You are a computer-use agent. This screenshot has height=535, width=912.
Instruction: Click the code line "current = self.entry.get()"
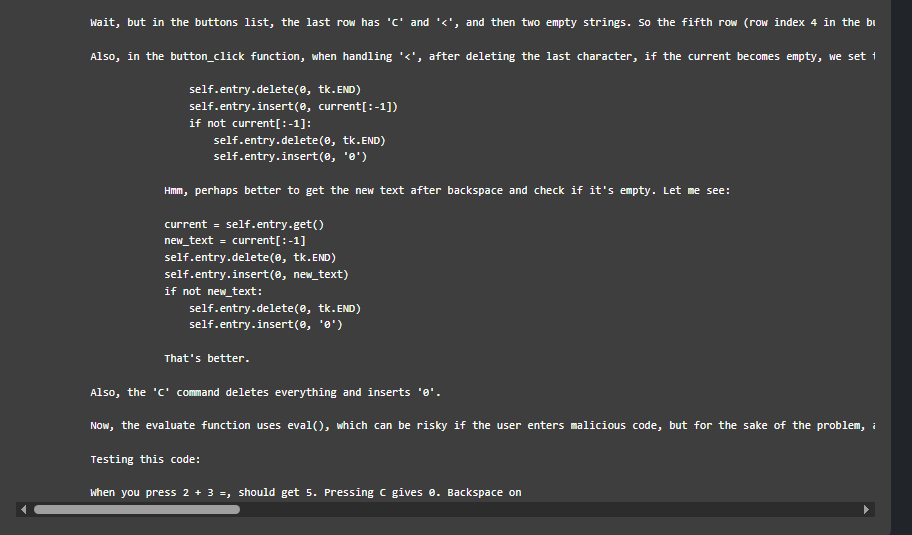tap(244, 224)
